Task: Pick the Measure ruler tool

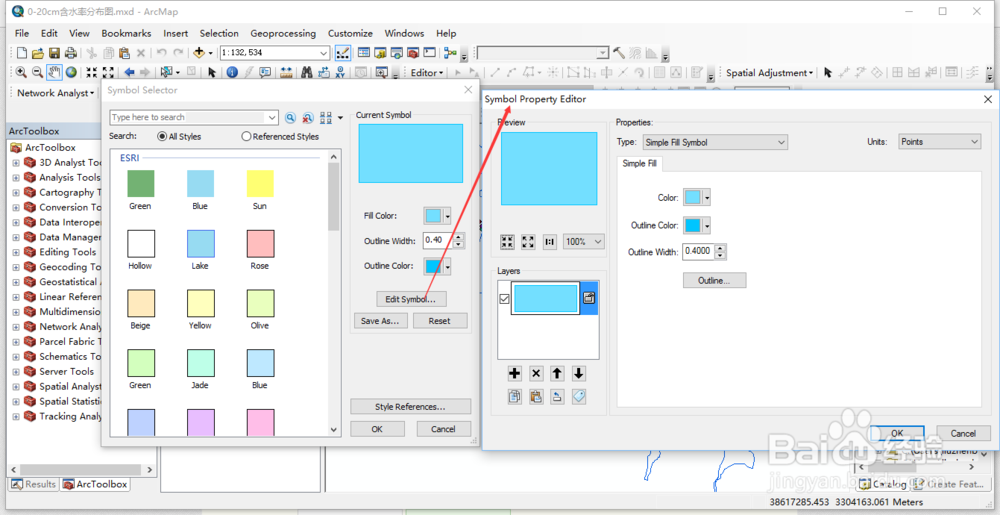Action: [x=286, y=72]
